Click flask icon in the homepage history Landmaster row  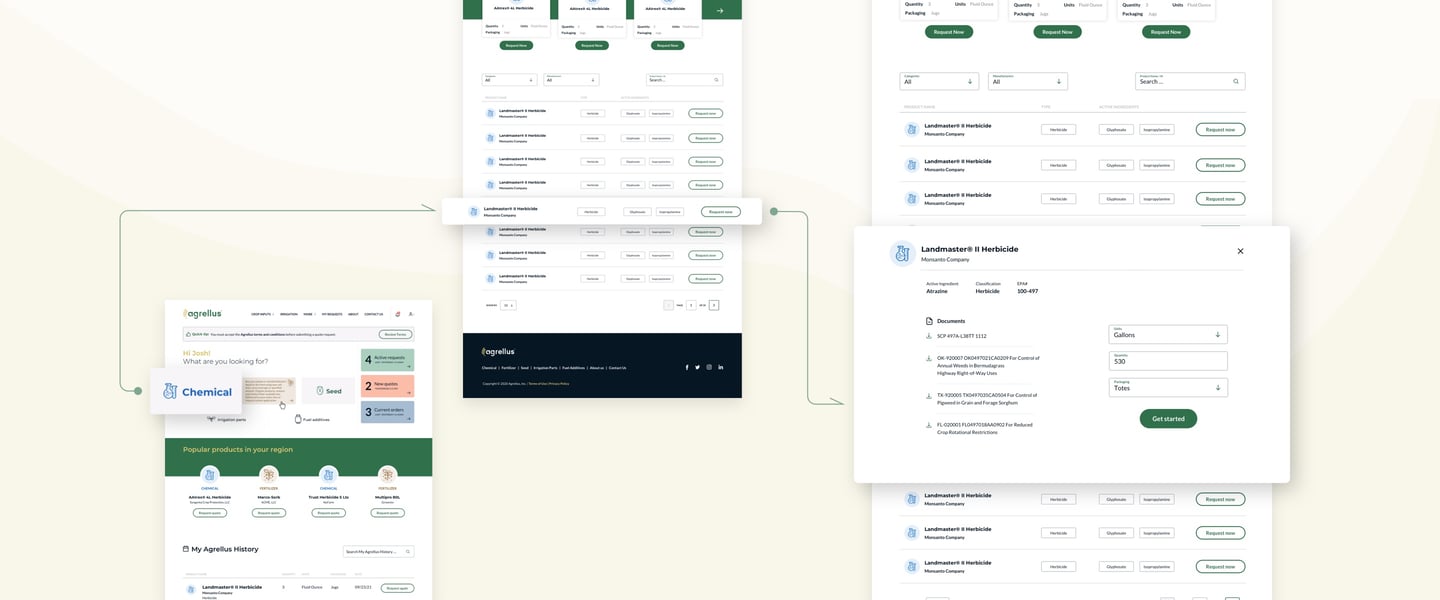(x=192, y=590)
